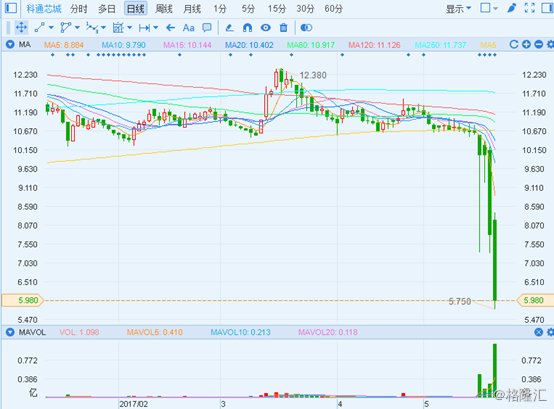554x409 pixels.
Task: Zoom in the chart with plus icon
Action: 526,45
